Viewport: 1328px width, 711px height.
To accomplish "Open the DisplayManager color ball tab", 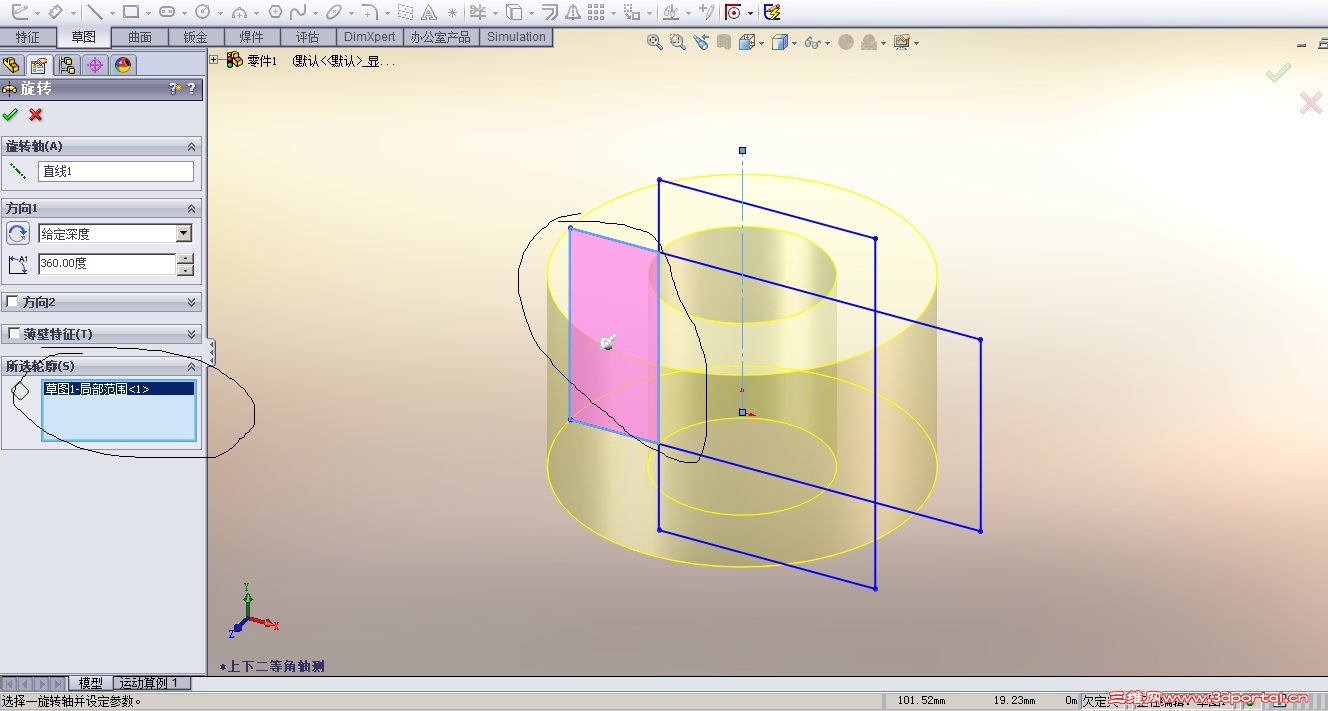I will coord(123,65).
